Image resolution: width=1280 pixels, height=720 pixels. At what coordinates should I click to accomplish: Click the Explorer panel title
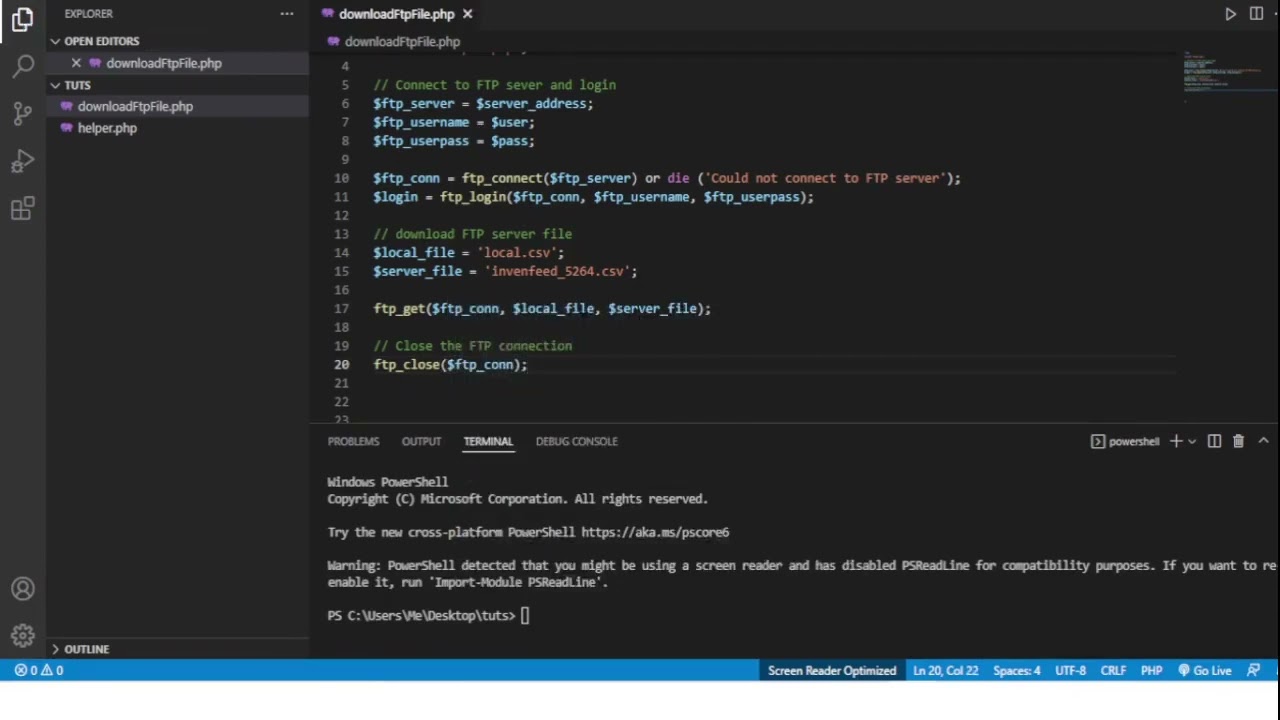88,14
